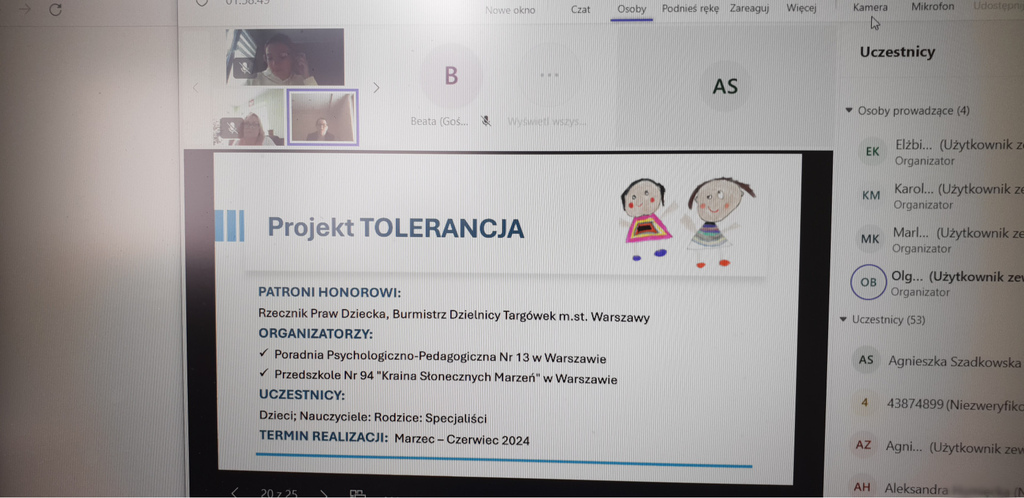Select the highlighted video thumbnail with purple border
This screenshot has height=498, width=1024.
322,117
